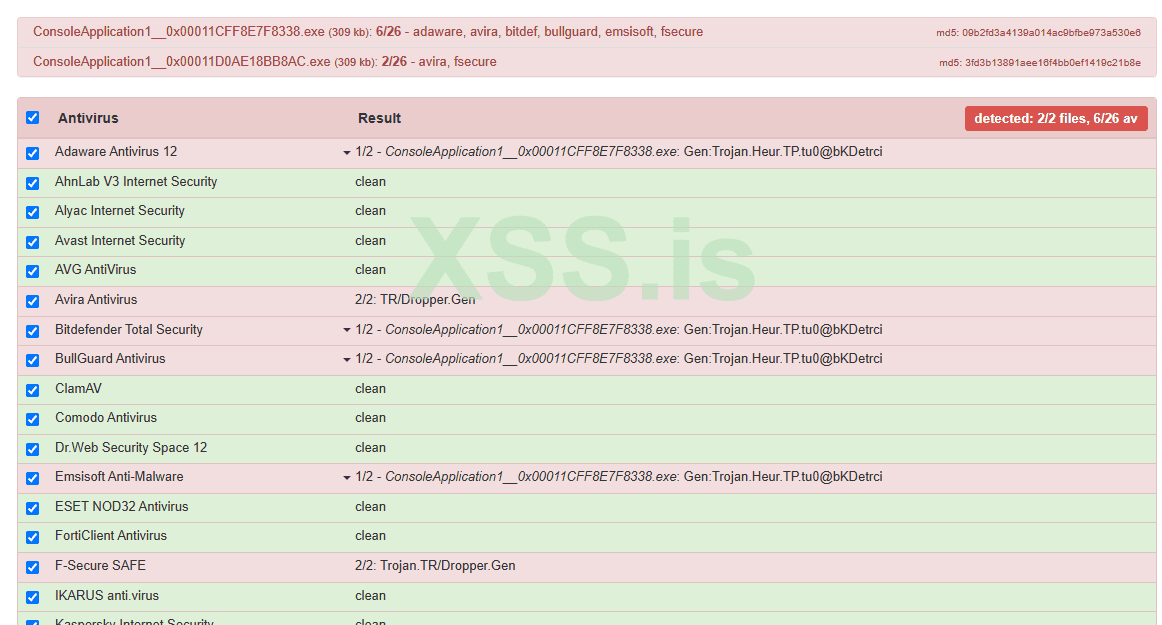Click BullGuard detection result text

click(x=619, y=358)
